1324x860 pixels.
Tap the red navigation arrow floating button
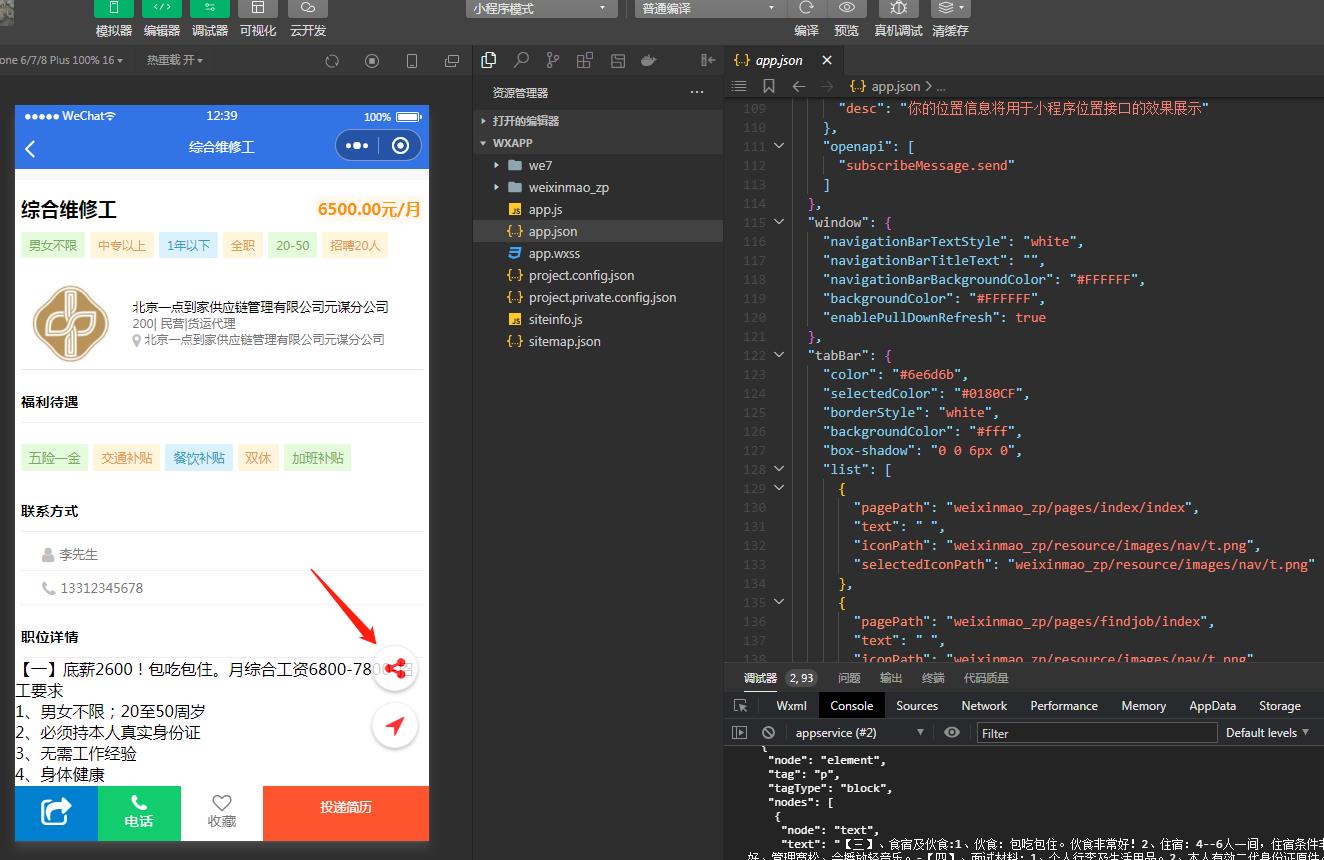coord(396,727)
